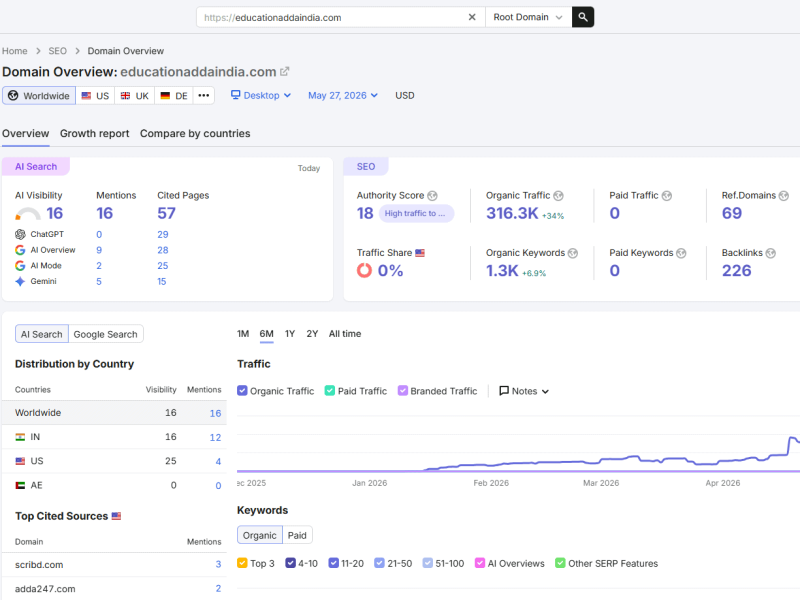Toggle the AI Overviews checkbox
Image resolution: width=800 pixels, height=600 pixels.
click(x=480, y=563)
